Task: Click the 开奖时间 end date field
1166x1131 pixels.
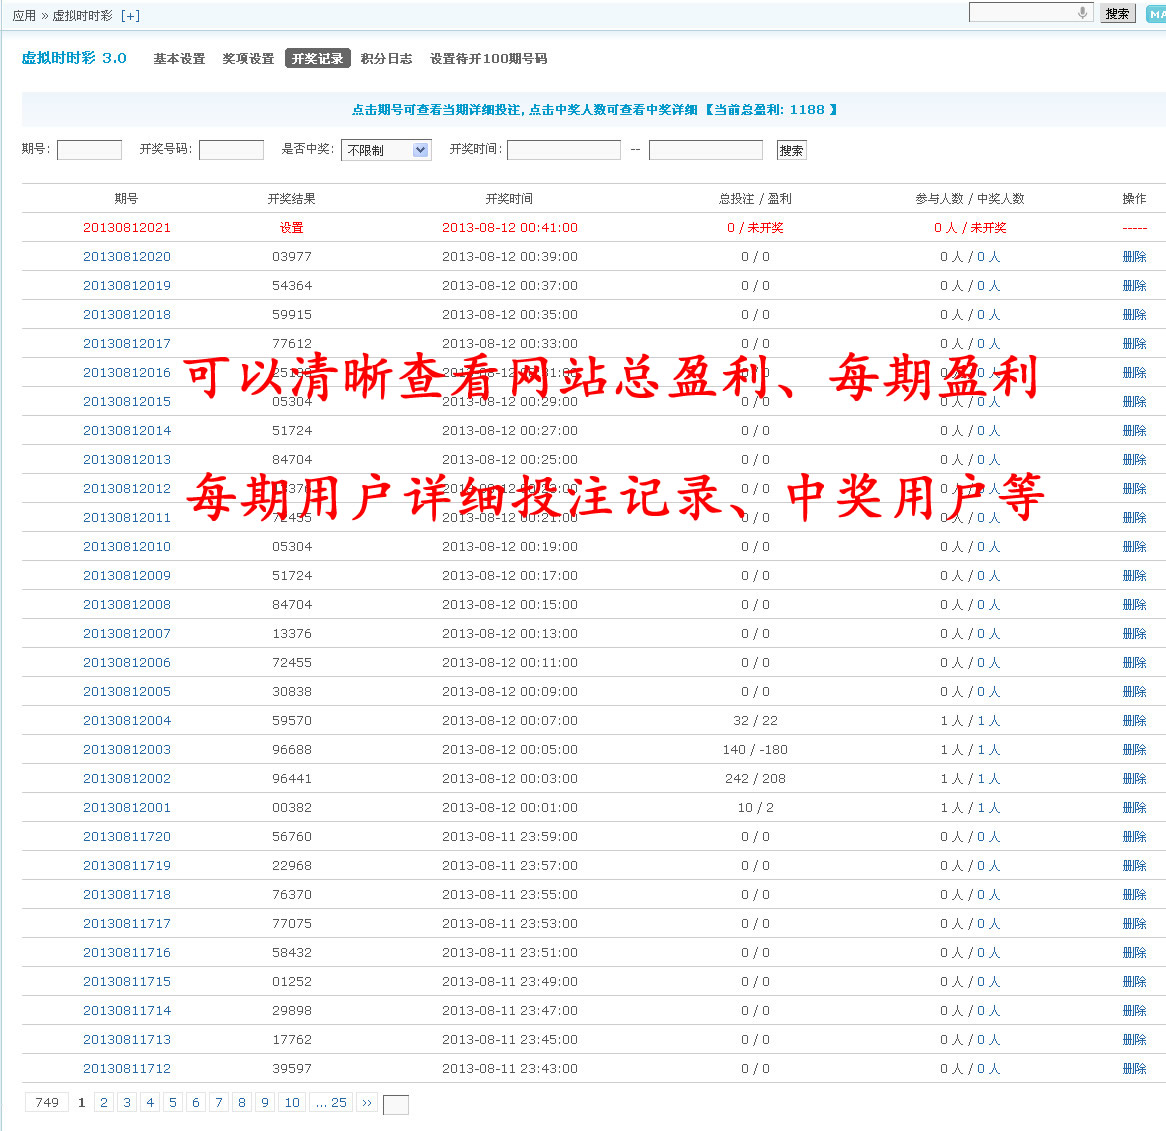Action: click(706, 150)
